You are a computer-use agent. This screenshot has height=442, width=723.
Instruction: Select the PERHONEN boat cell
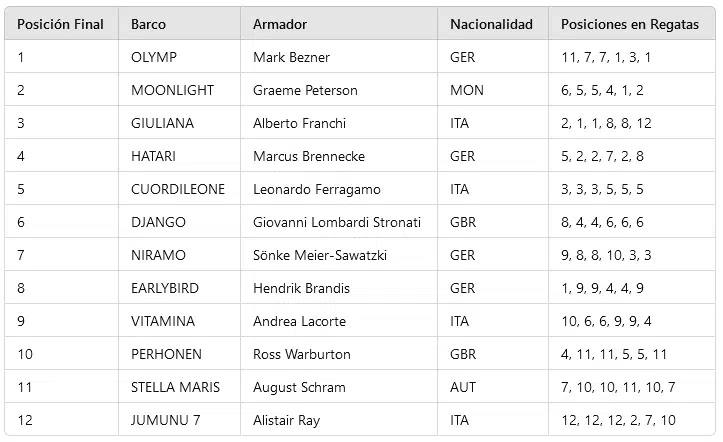[166, 354]
